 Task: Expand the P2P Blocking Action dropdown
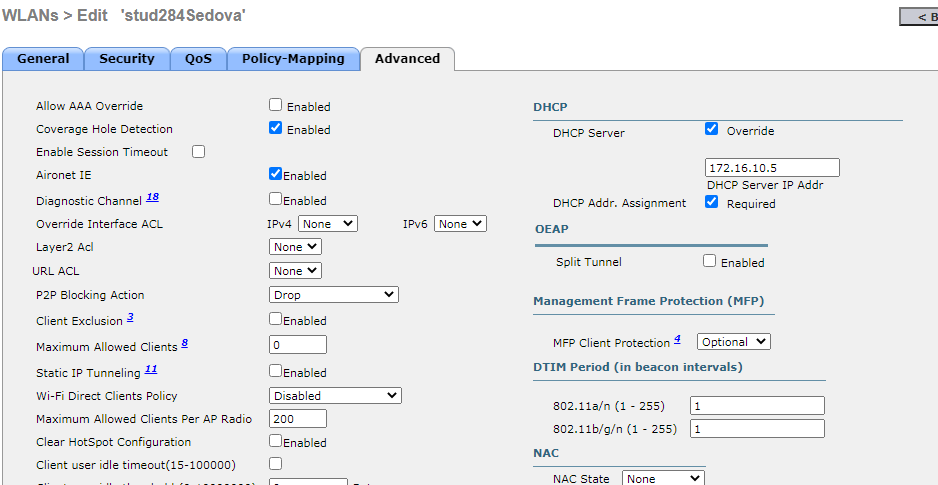point(334,295)
